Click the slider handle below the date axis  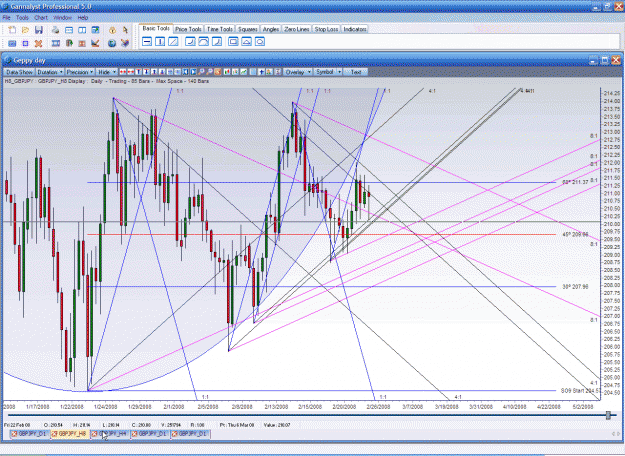click(x=608, y=415)
